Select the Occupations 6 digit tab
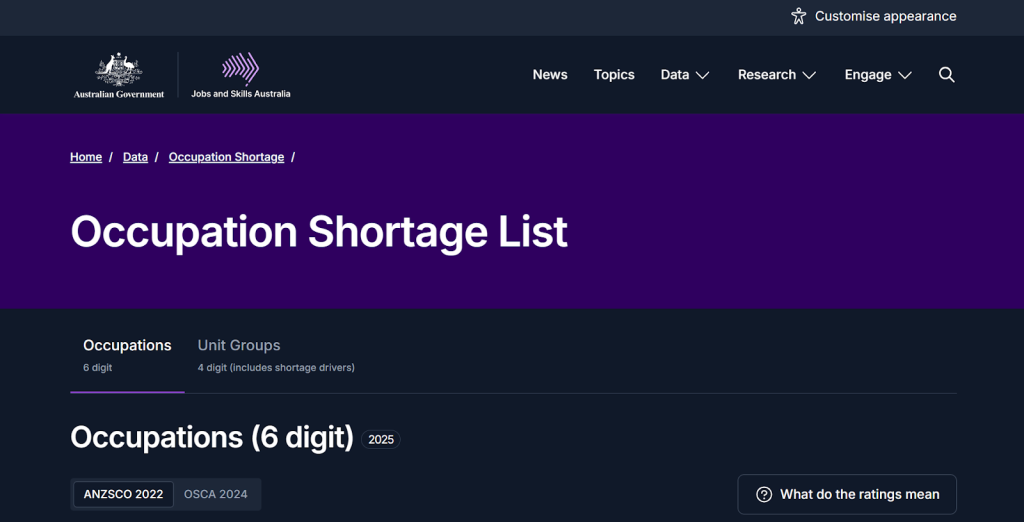 pos(127,346)
